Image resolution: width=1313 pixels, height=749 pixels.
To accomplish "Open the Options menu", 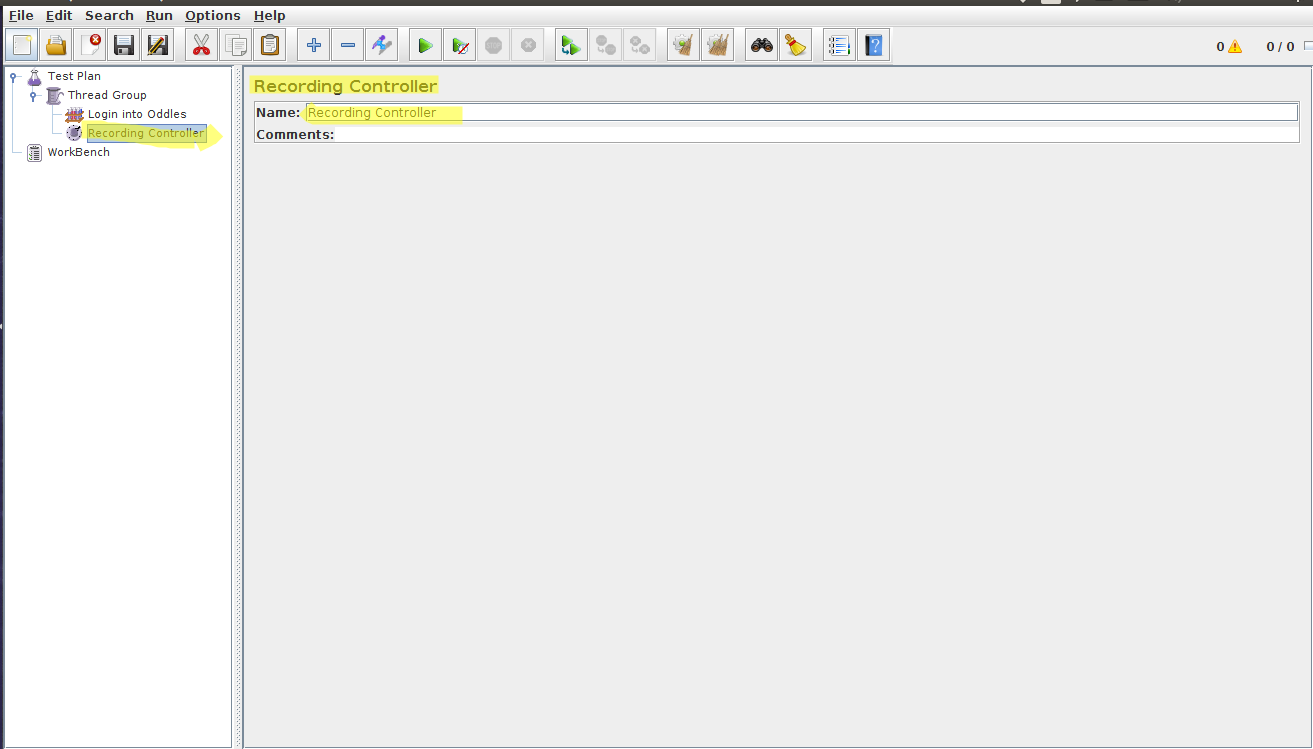I will (213, 15).
